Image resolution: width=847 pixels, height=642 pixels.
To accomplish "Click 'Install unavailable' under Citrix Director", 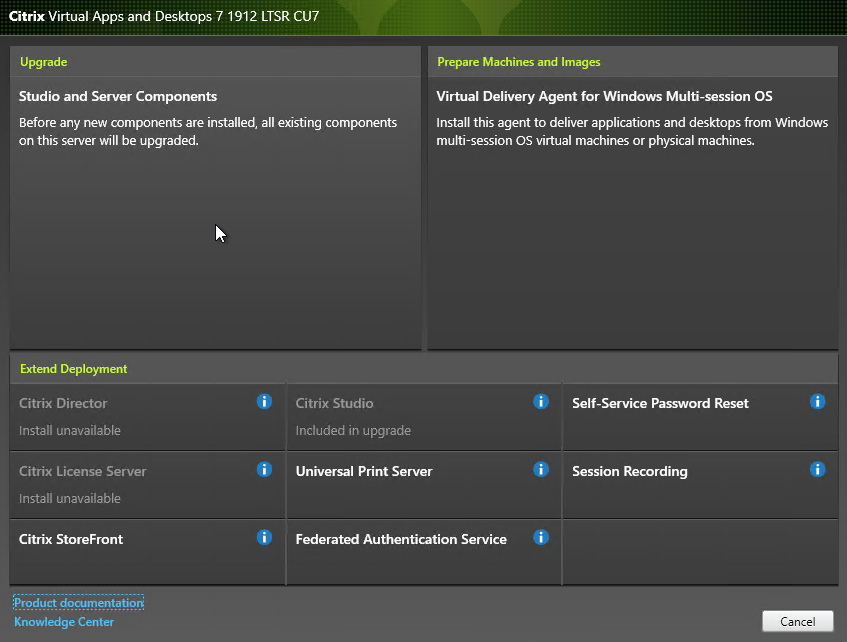I will pyautogui.click(x=70, y=430).
